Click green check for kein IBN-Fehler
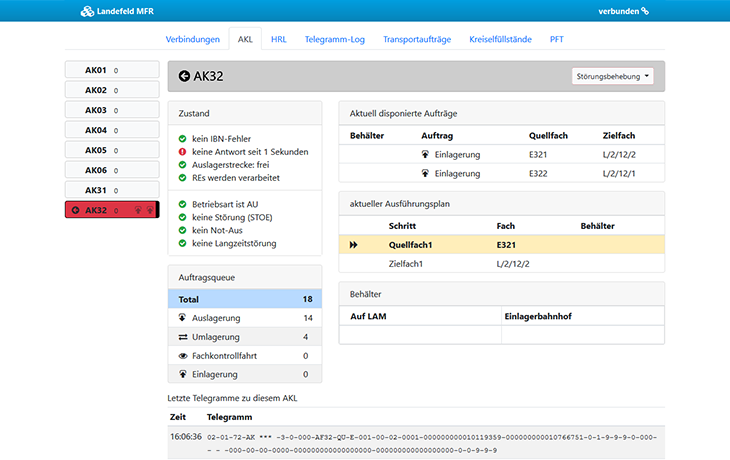Image resolution: width=730 pixels, height=460 pixels. 182,139
